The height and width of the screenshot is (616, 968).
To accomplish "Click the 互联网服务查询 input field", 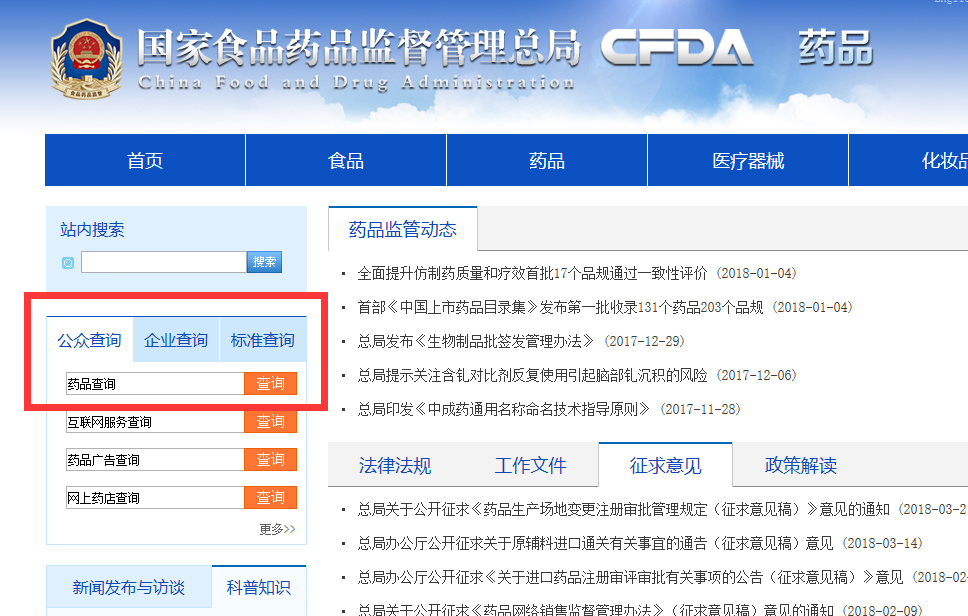I will tap(155, 422).
